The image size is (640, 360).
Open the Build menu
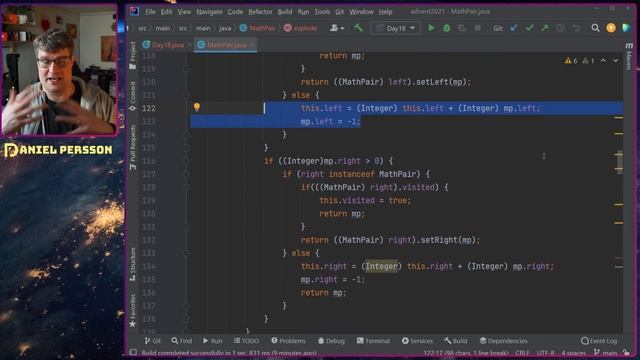click(x=285, y=11)
